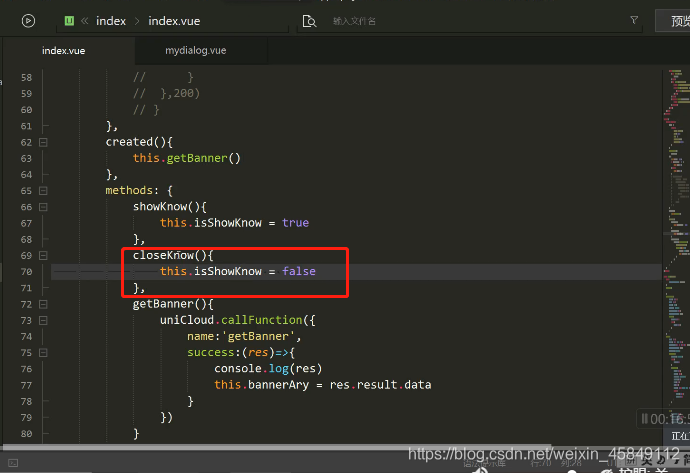The height and width of the screenshot is (473, 690).
Task: Collapse the created() fold marker on line 62
Action: [x=43, y=142]
